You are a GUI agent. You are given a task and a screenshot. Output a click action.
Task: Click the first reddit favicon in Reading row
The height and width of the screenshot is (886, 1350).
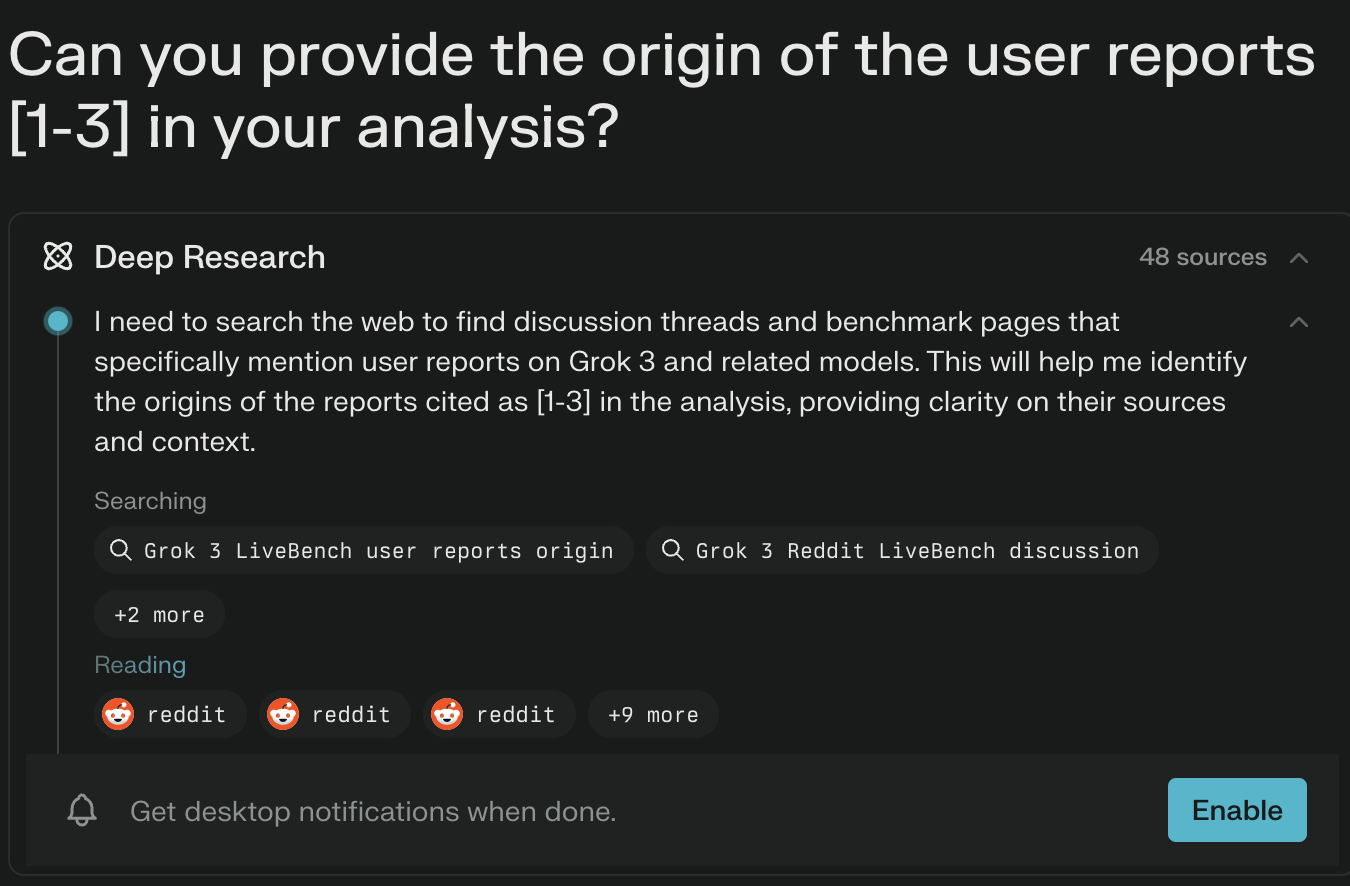point(118,714)
